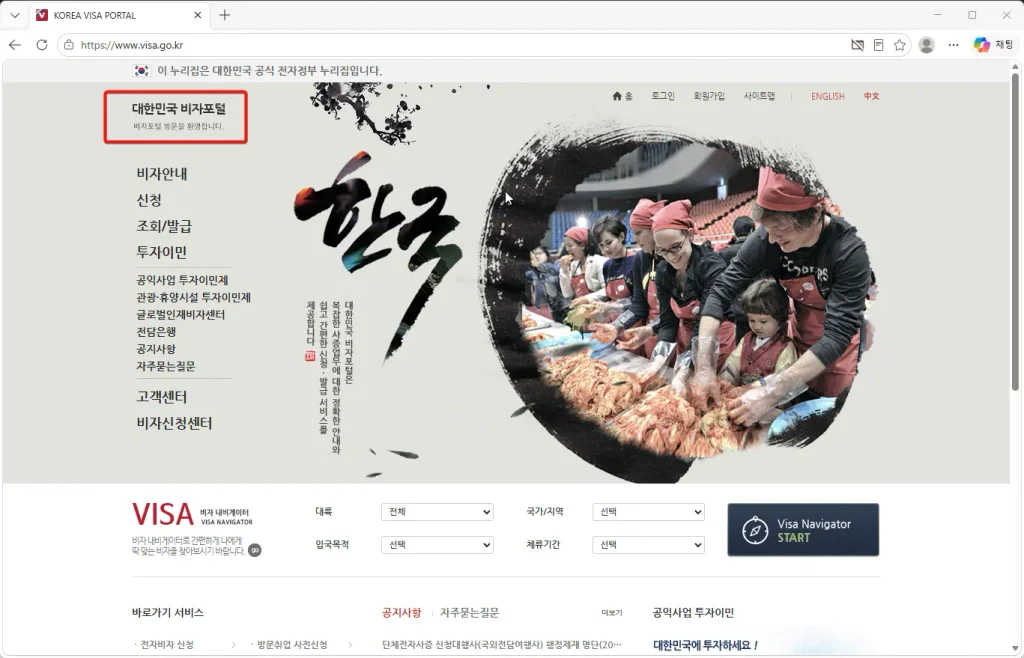
Task: Expand the 입국목적 dropdown
Action: pos(437,544)
